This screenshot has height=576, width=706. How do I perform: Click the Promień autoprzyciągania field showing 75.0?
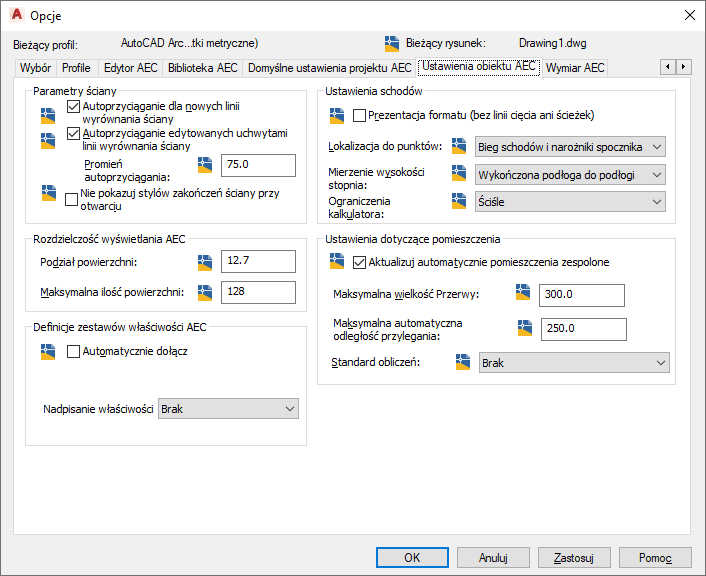(258, 165)
